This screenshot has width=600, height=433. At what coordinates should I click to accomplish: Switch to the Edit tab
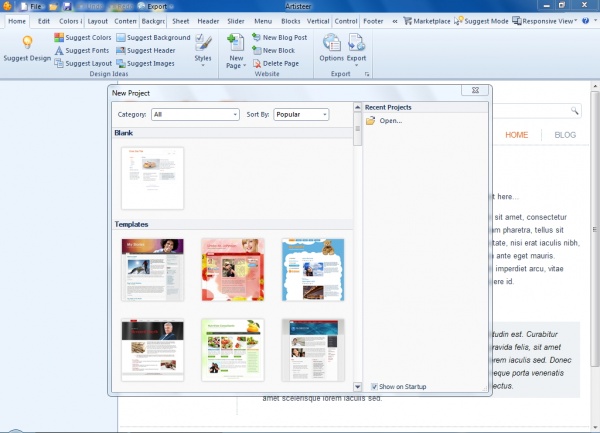[44, 21]
